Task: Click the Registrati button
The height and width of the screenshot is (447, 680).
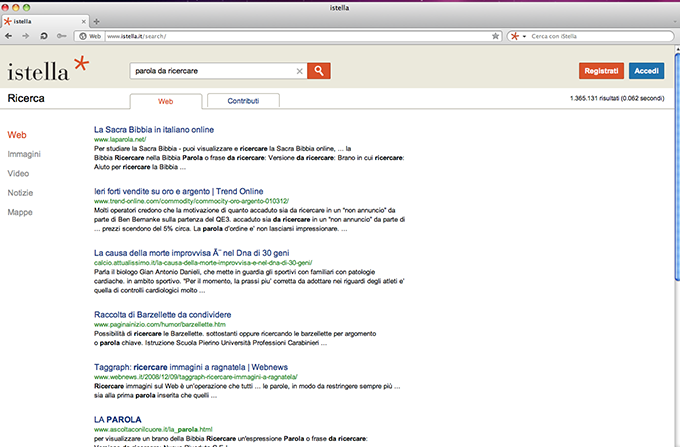Action: tap(601, 71)
